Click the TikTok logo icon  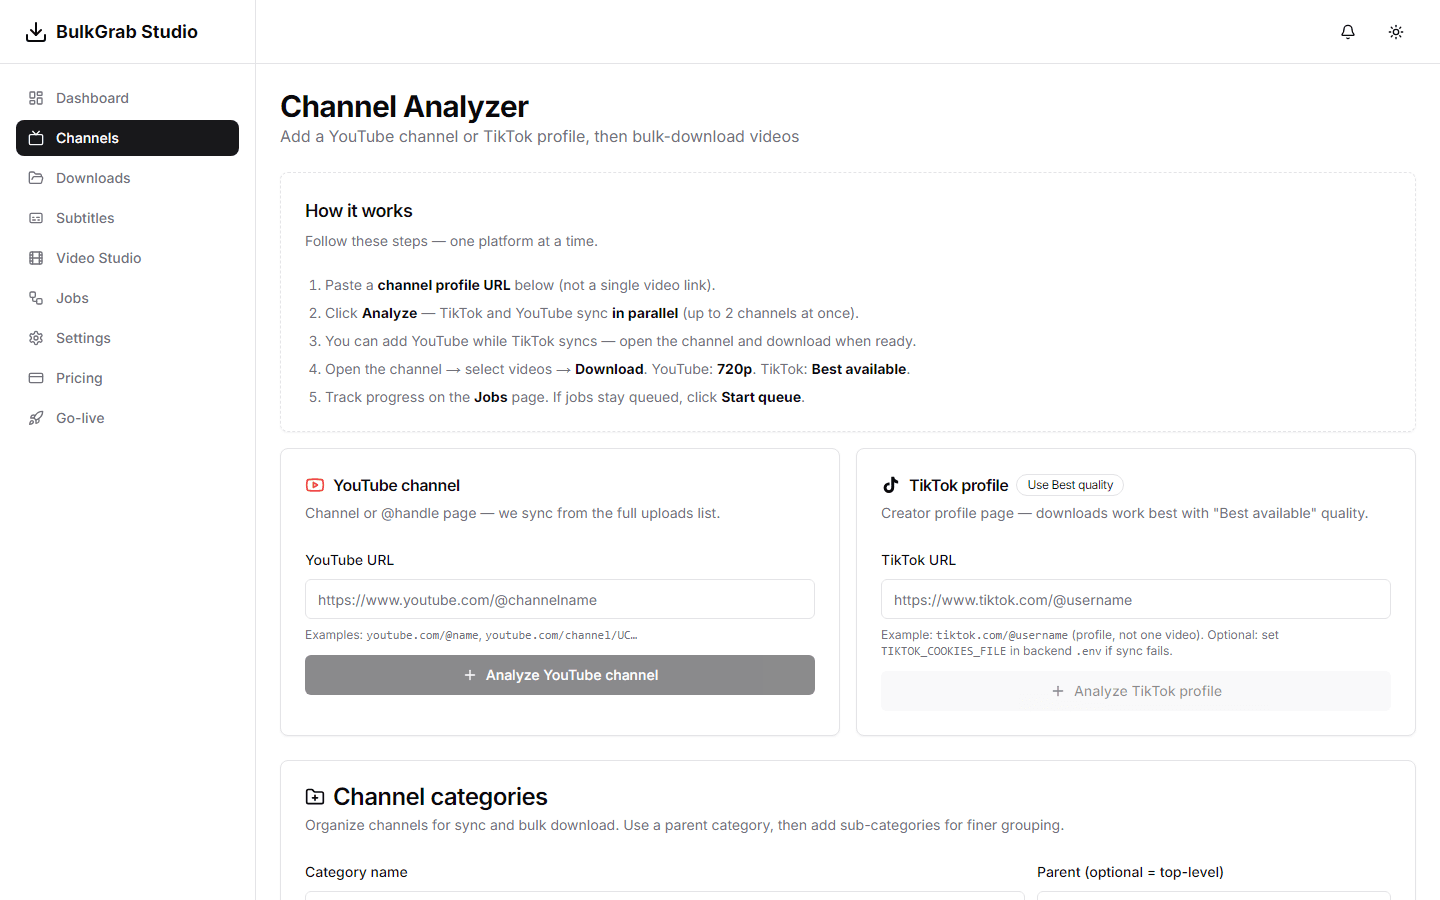891,485
